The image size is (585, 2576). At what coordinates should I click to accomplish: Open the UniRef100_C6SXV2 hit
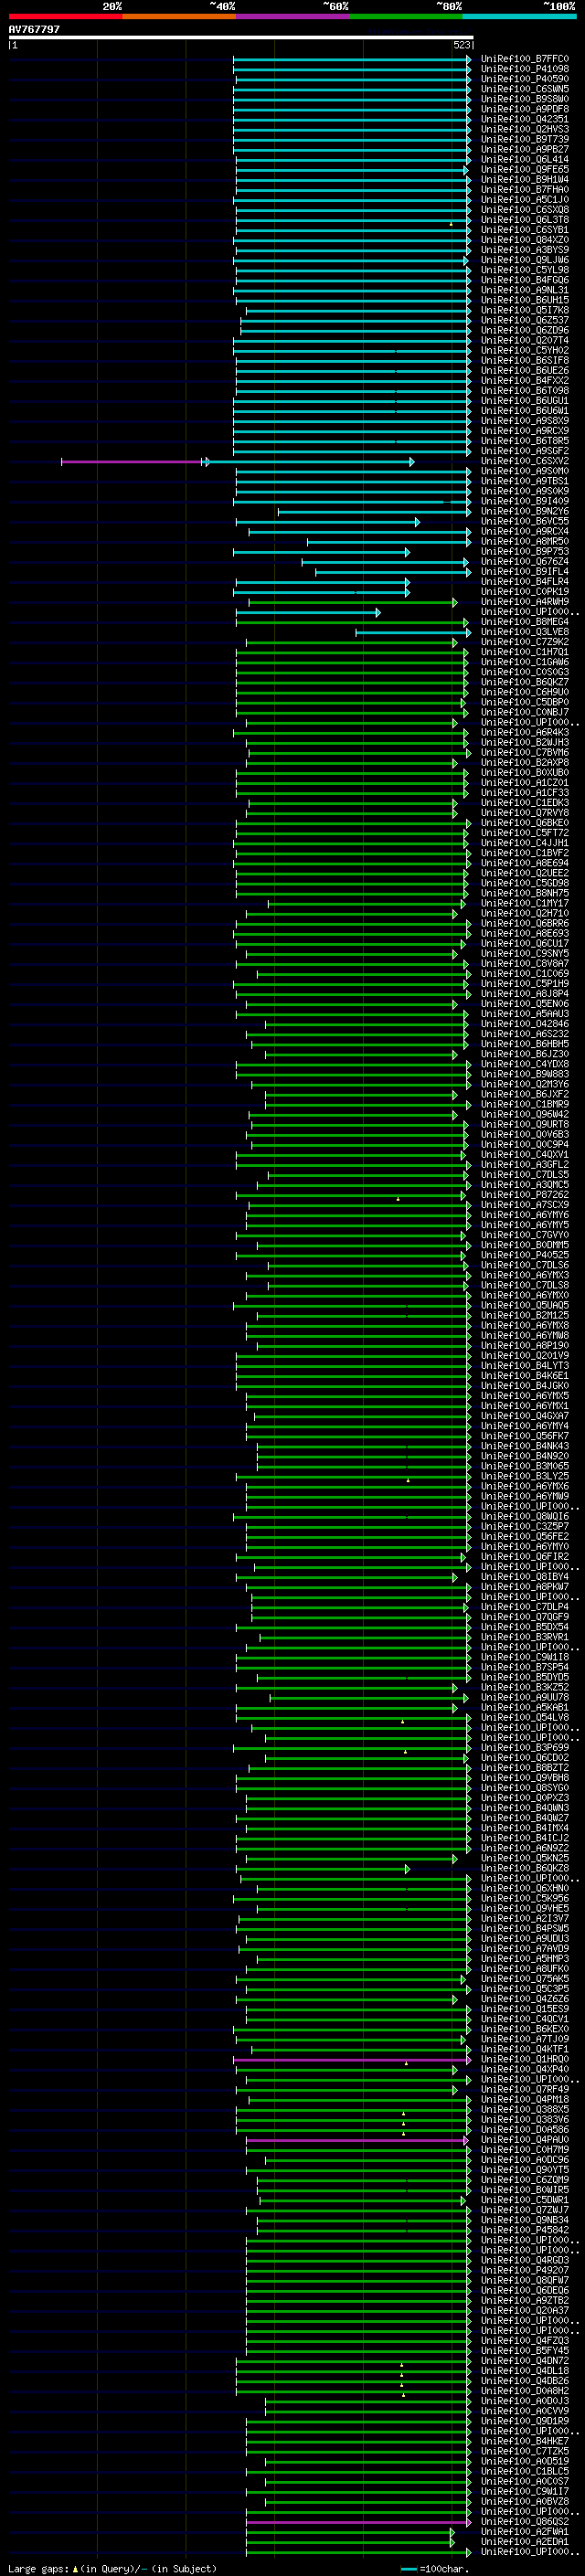tap(525, 461)
